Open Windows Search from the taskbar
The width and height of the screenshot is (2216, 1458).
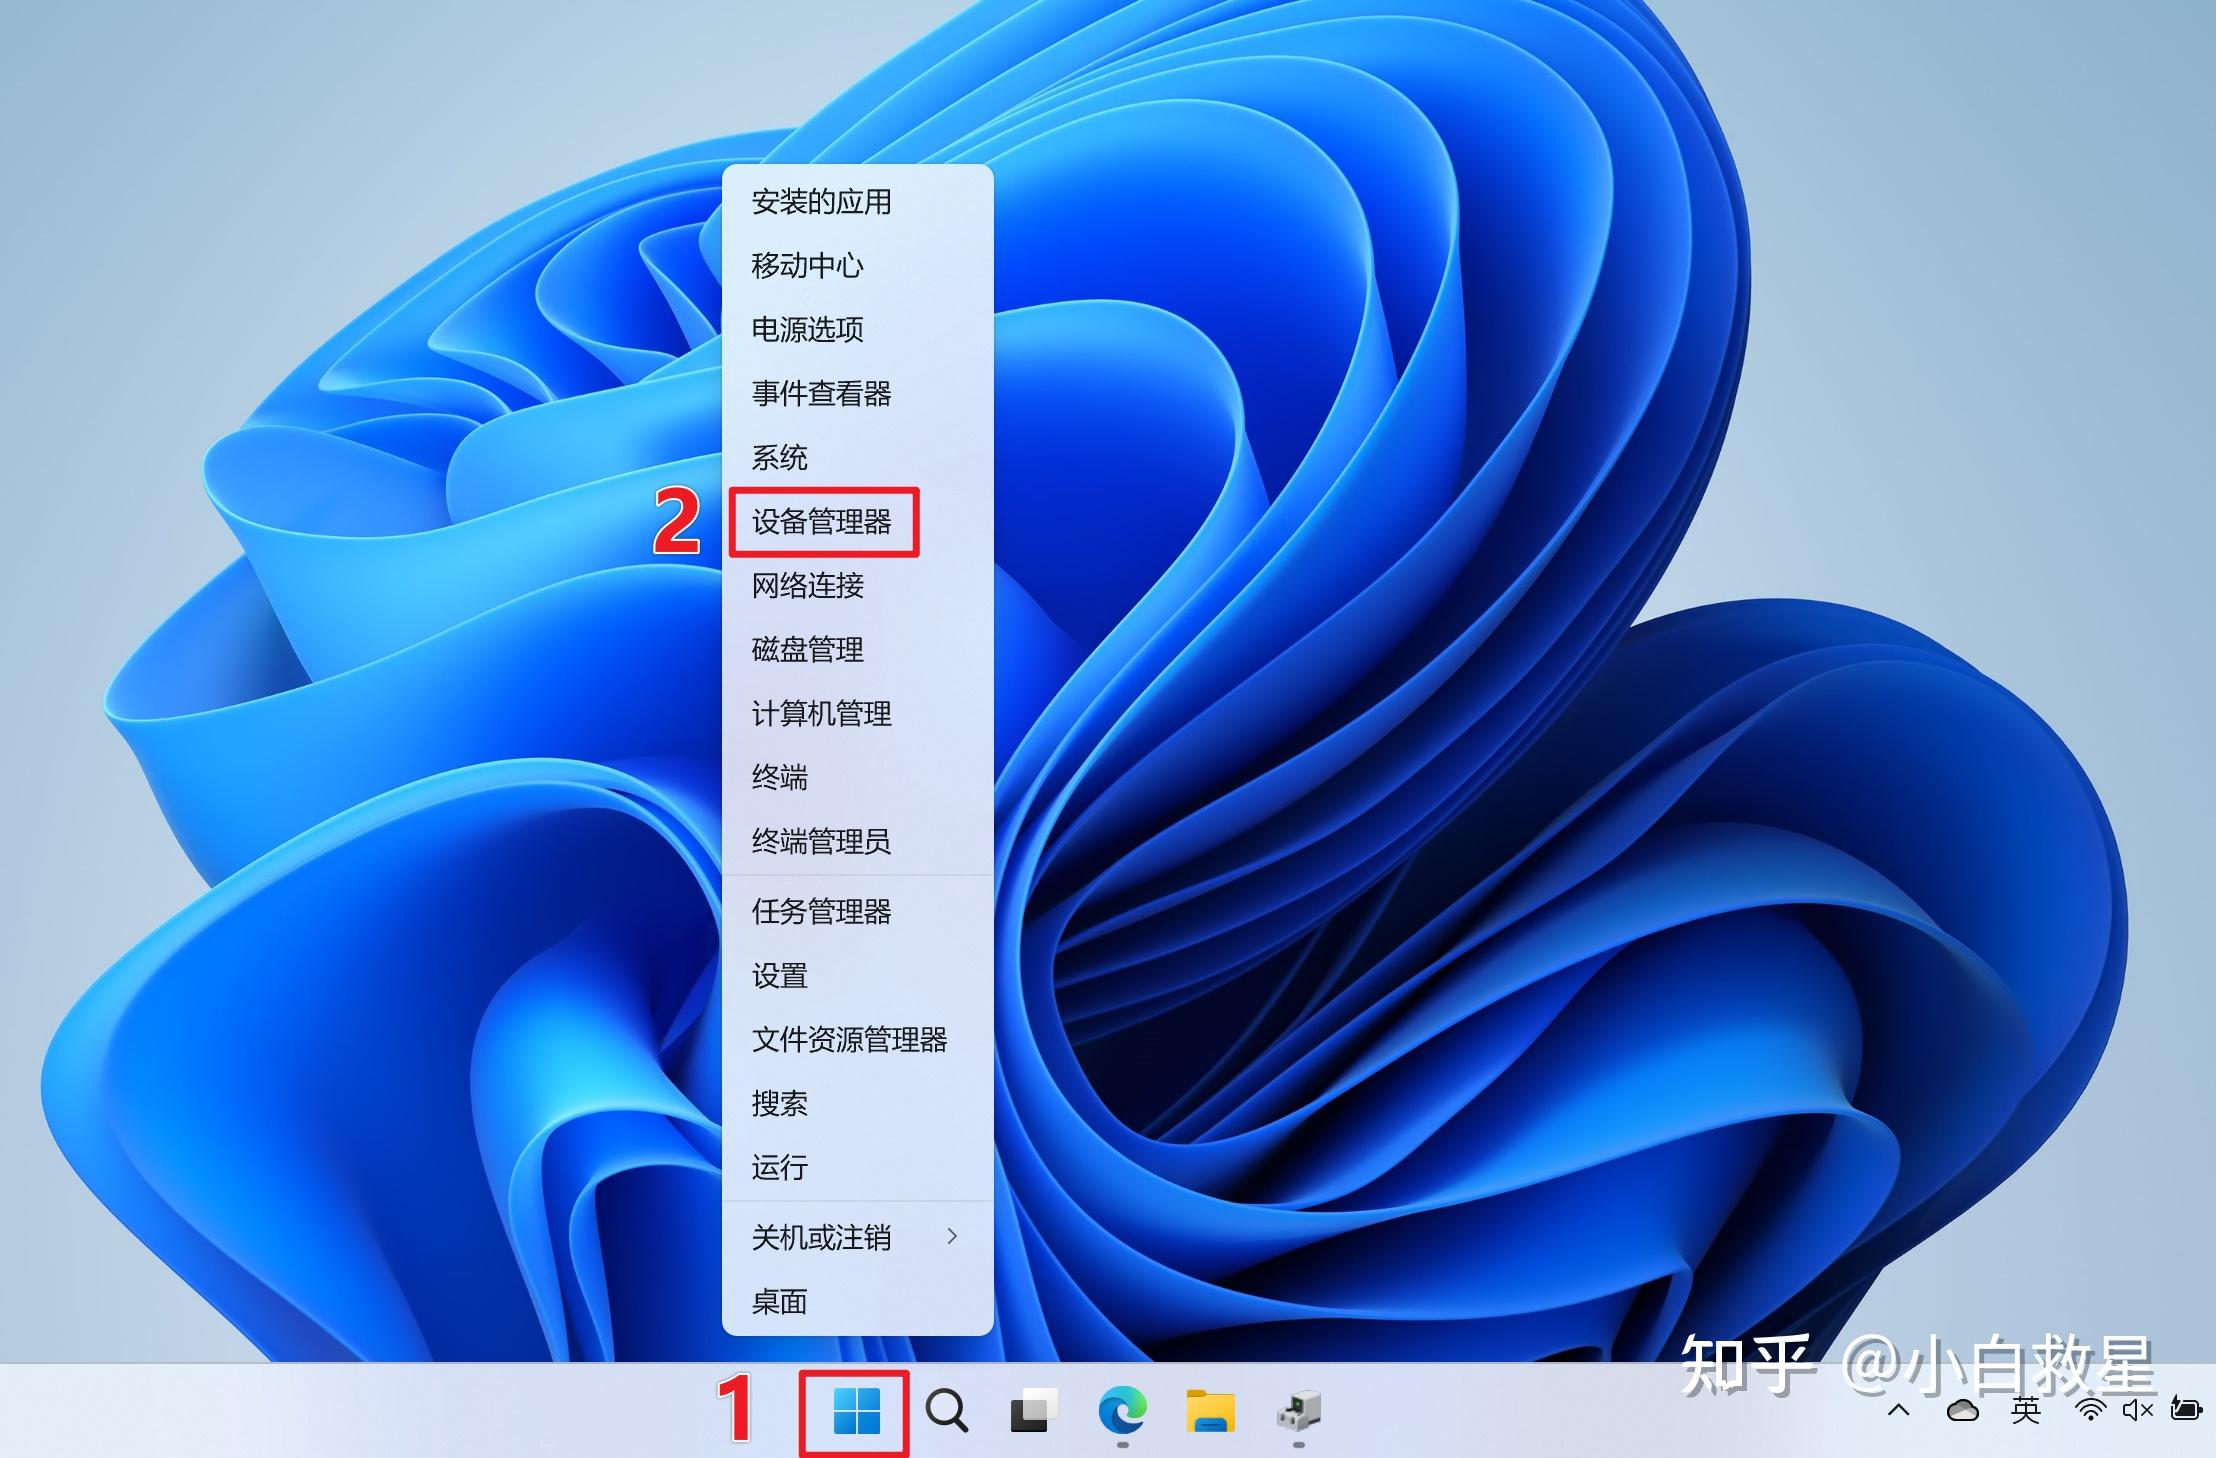tap(945, 1411)
